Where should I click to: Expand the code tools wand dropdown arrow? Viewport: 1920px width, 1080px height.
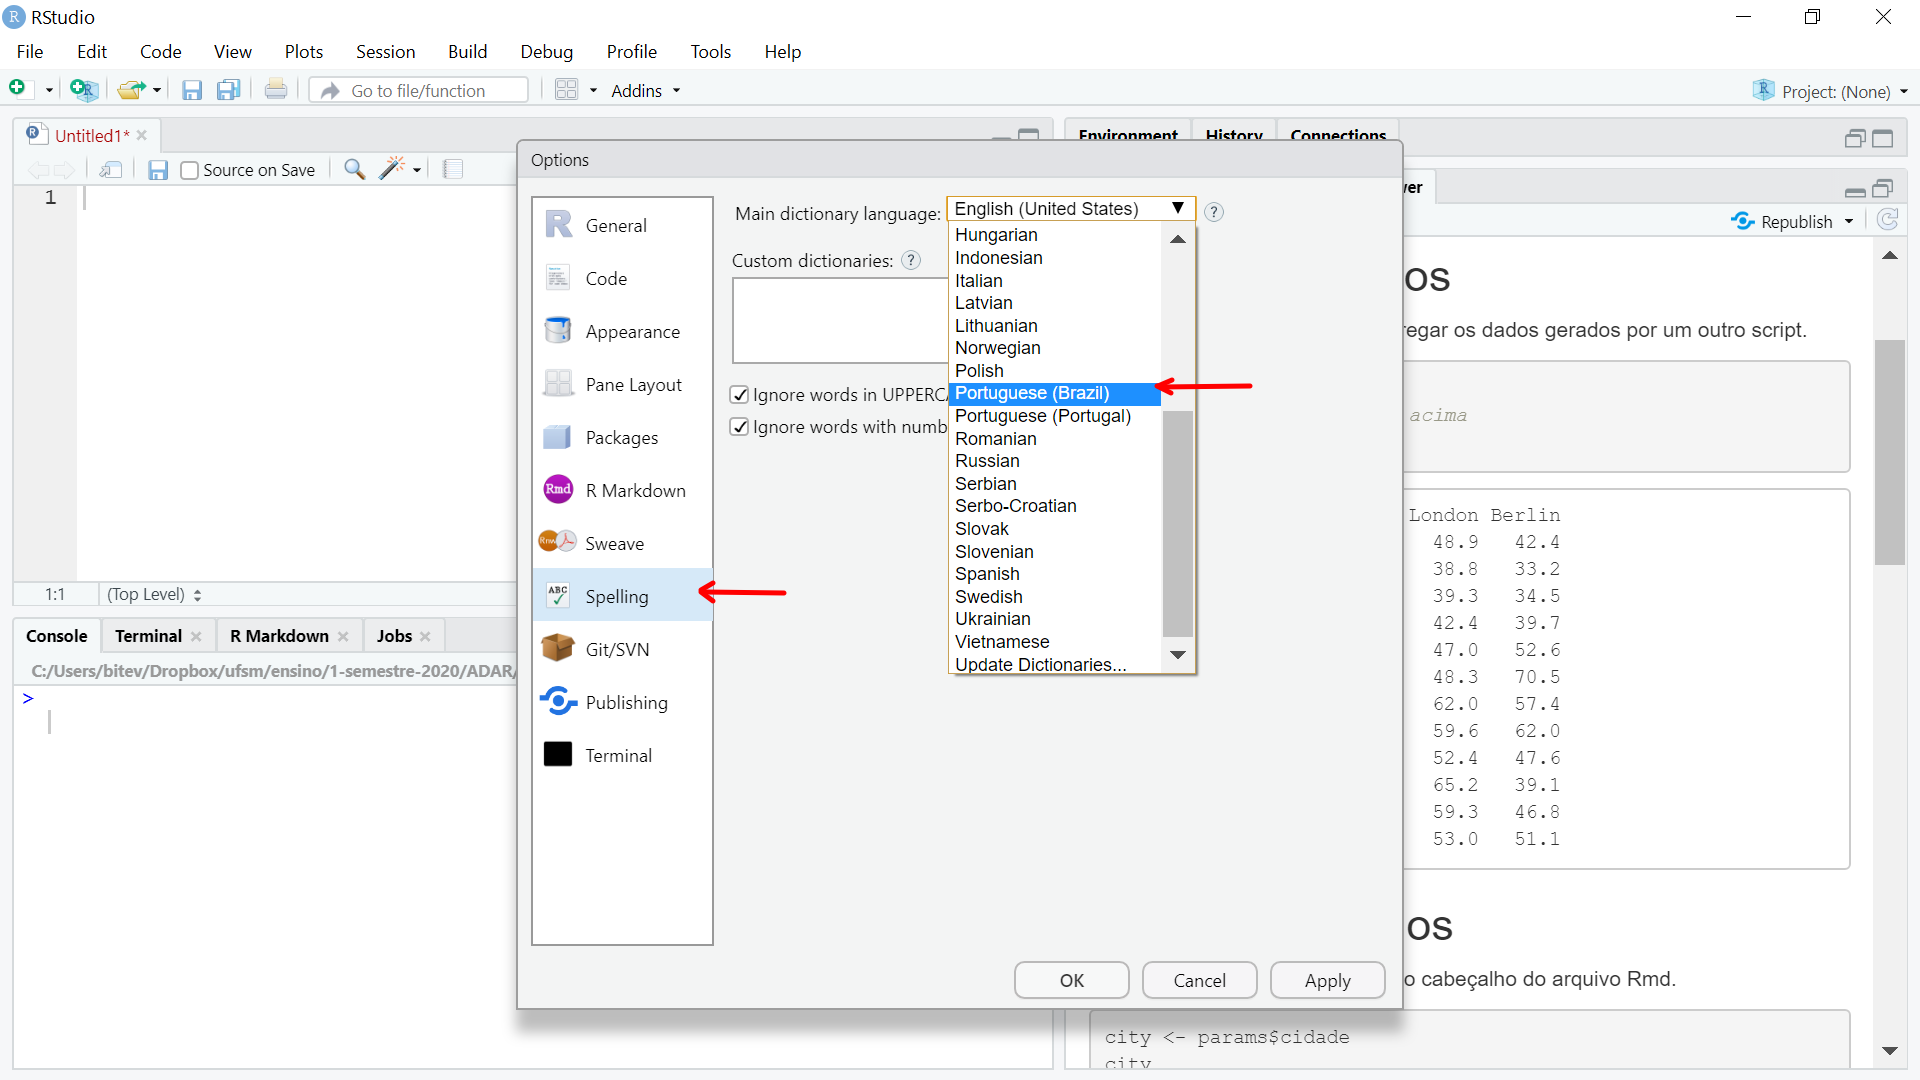[x=417, y=170]
